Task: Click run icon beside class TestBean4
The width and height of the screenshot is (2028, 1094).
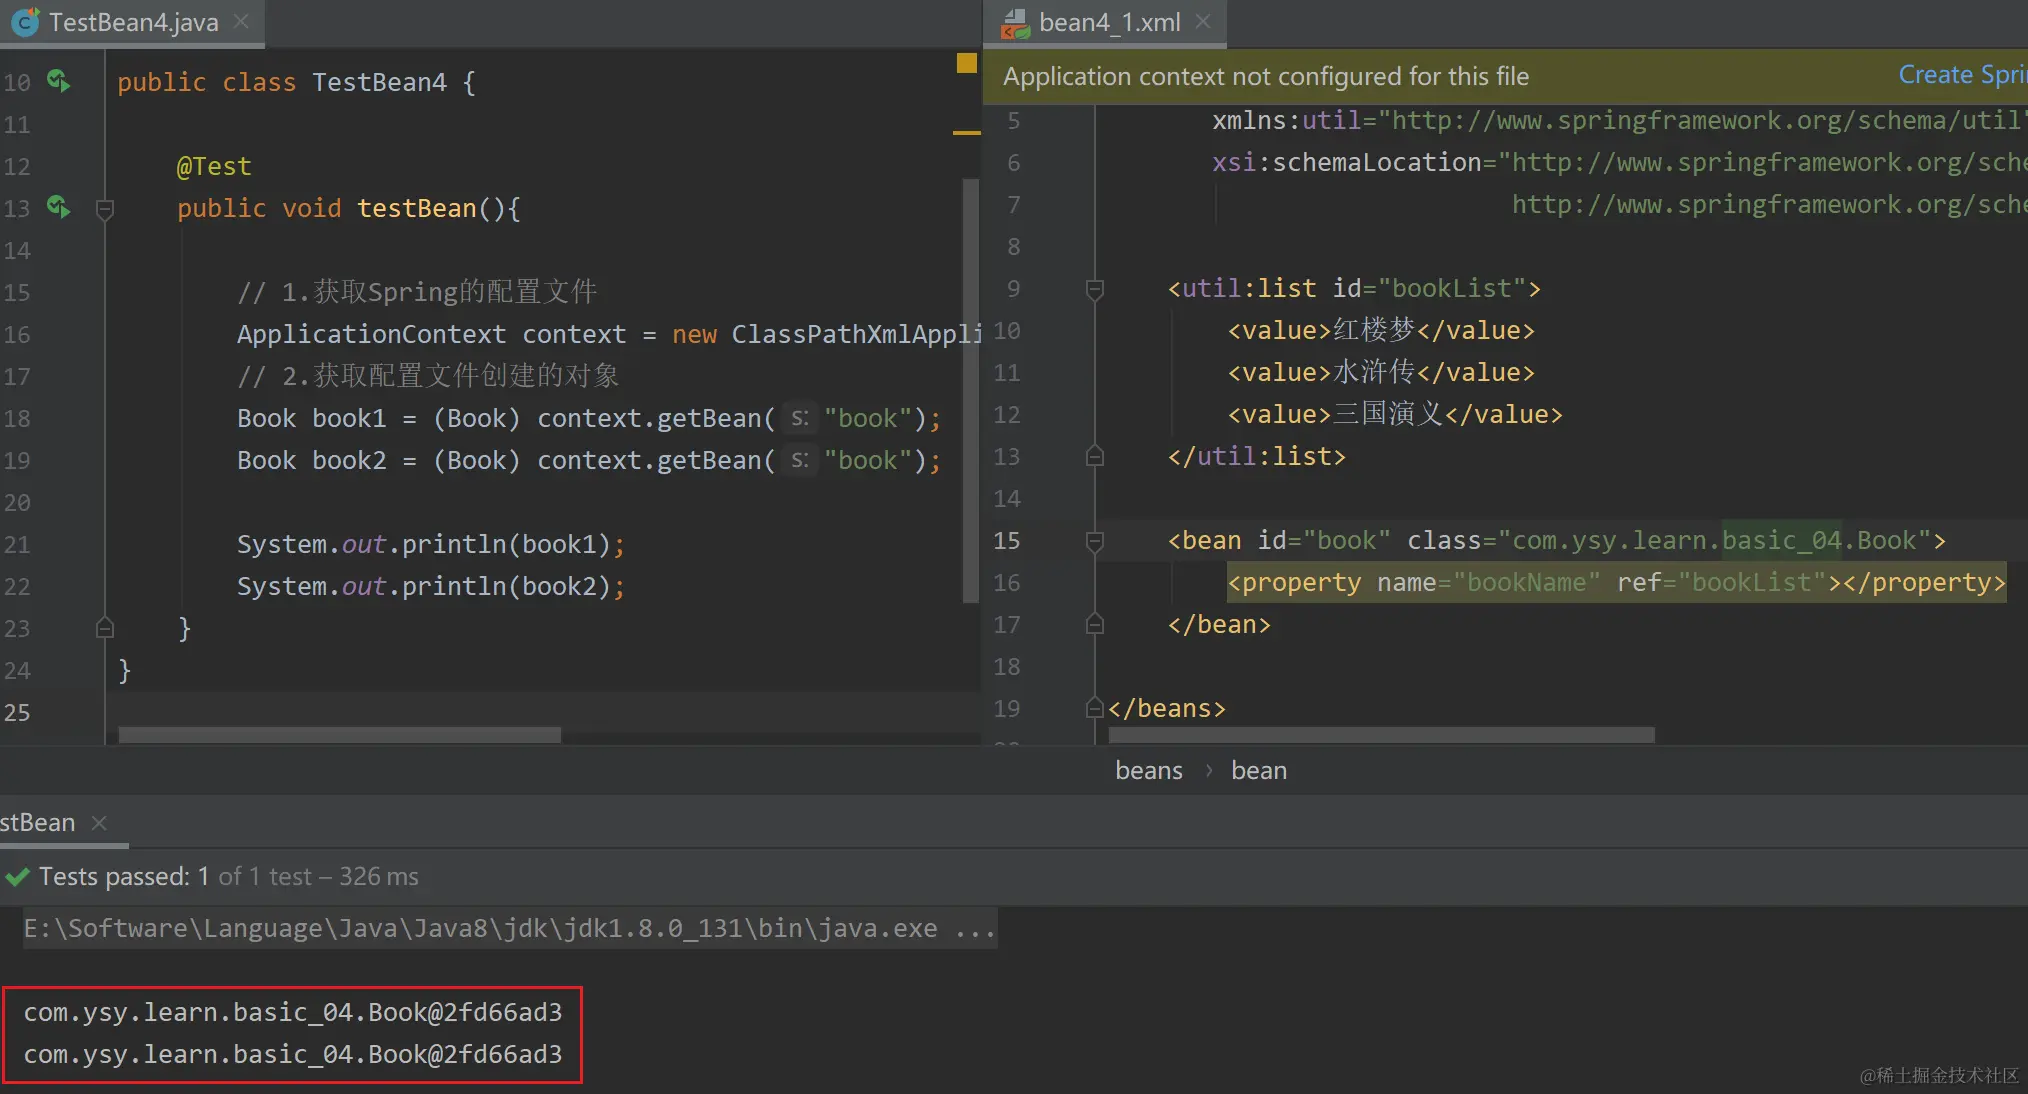Action: (59, 81)
